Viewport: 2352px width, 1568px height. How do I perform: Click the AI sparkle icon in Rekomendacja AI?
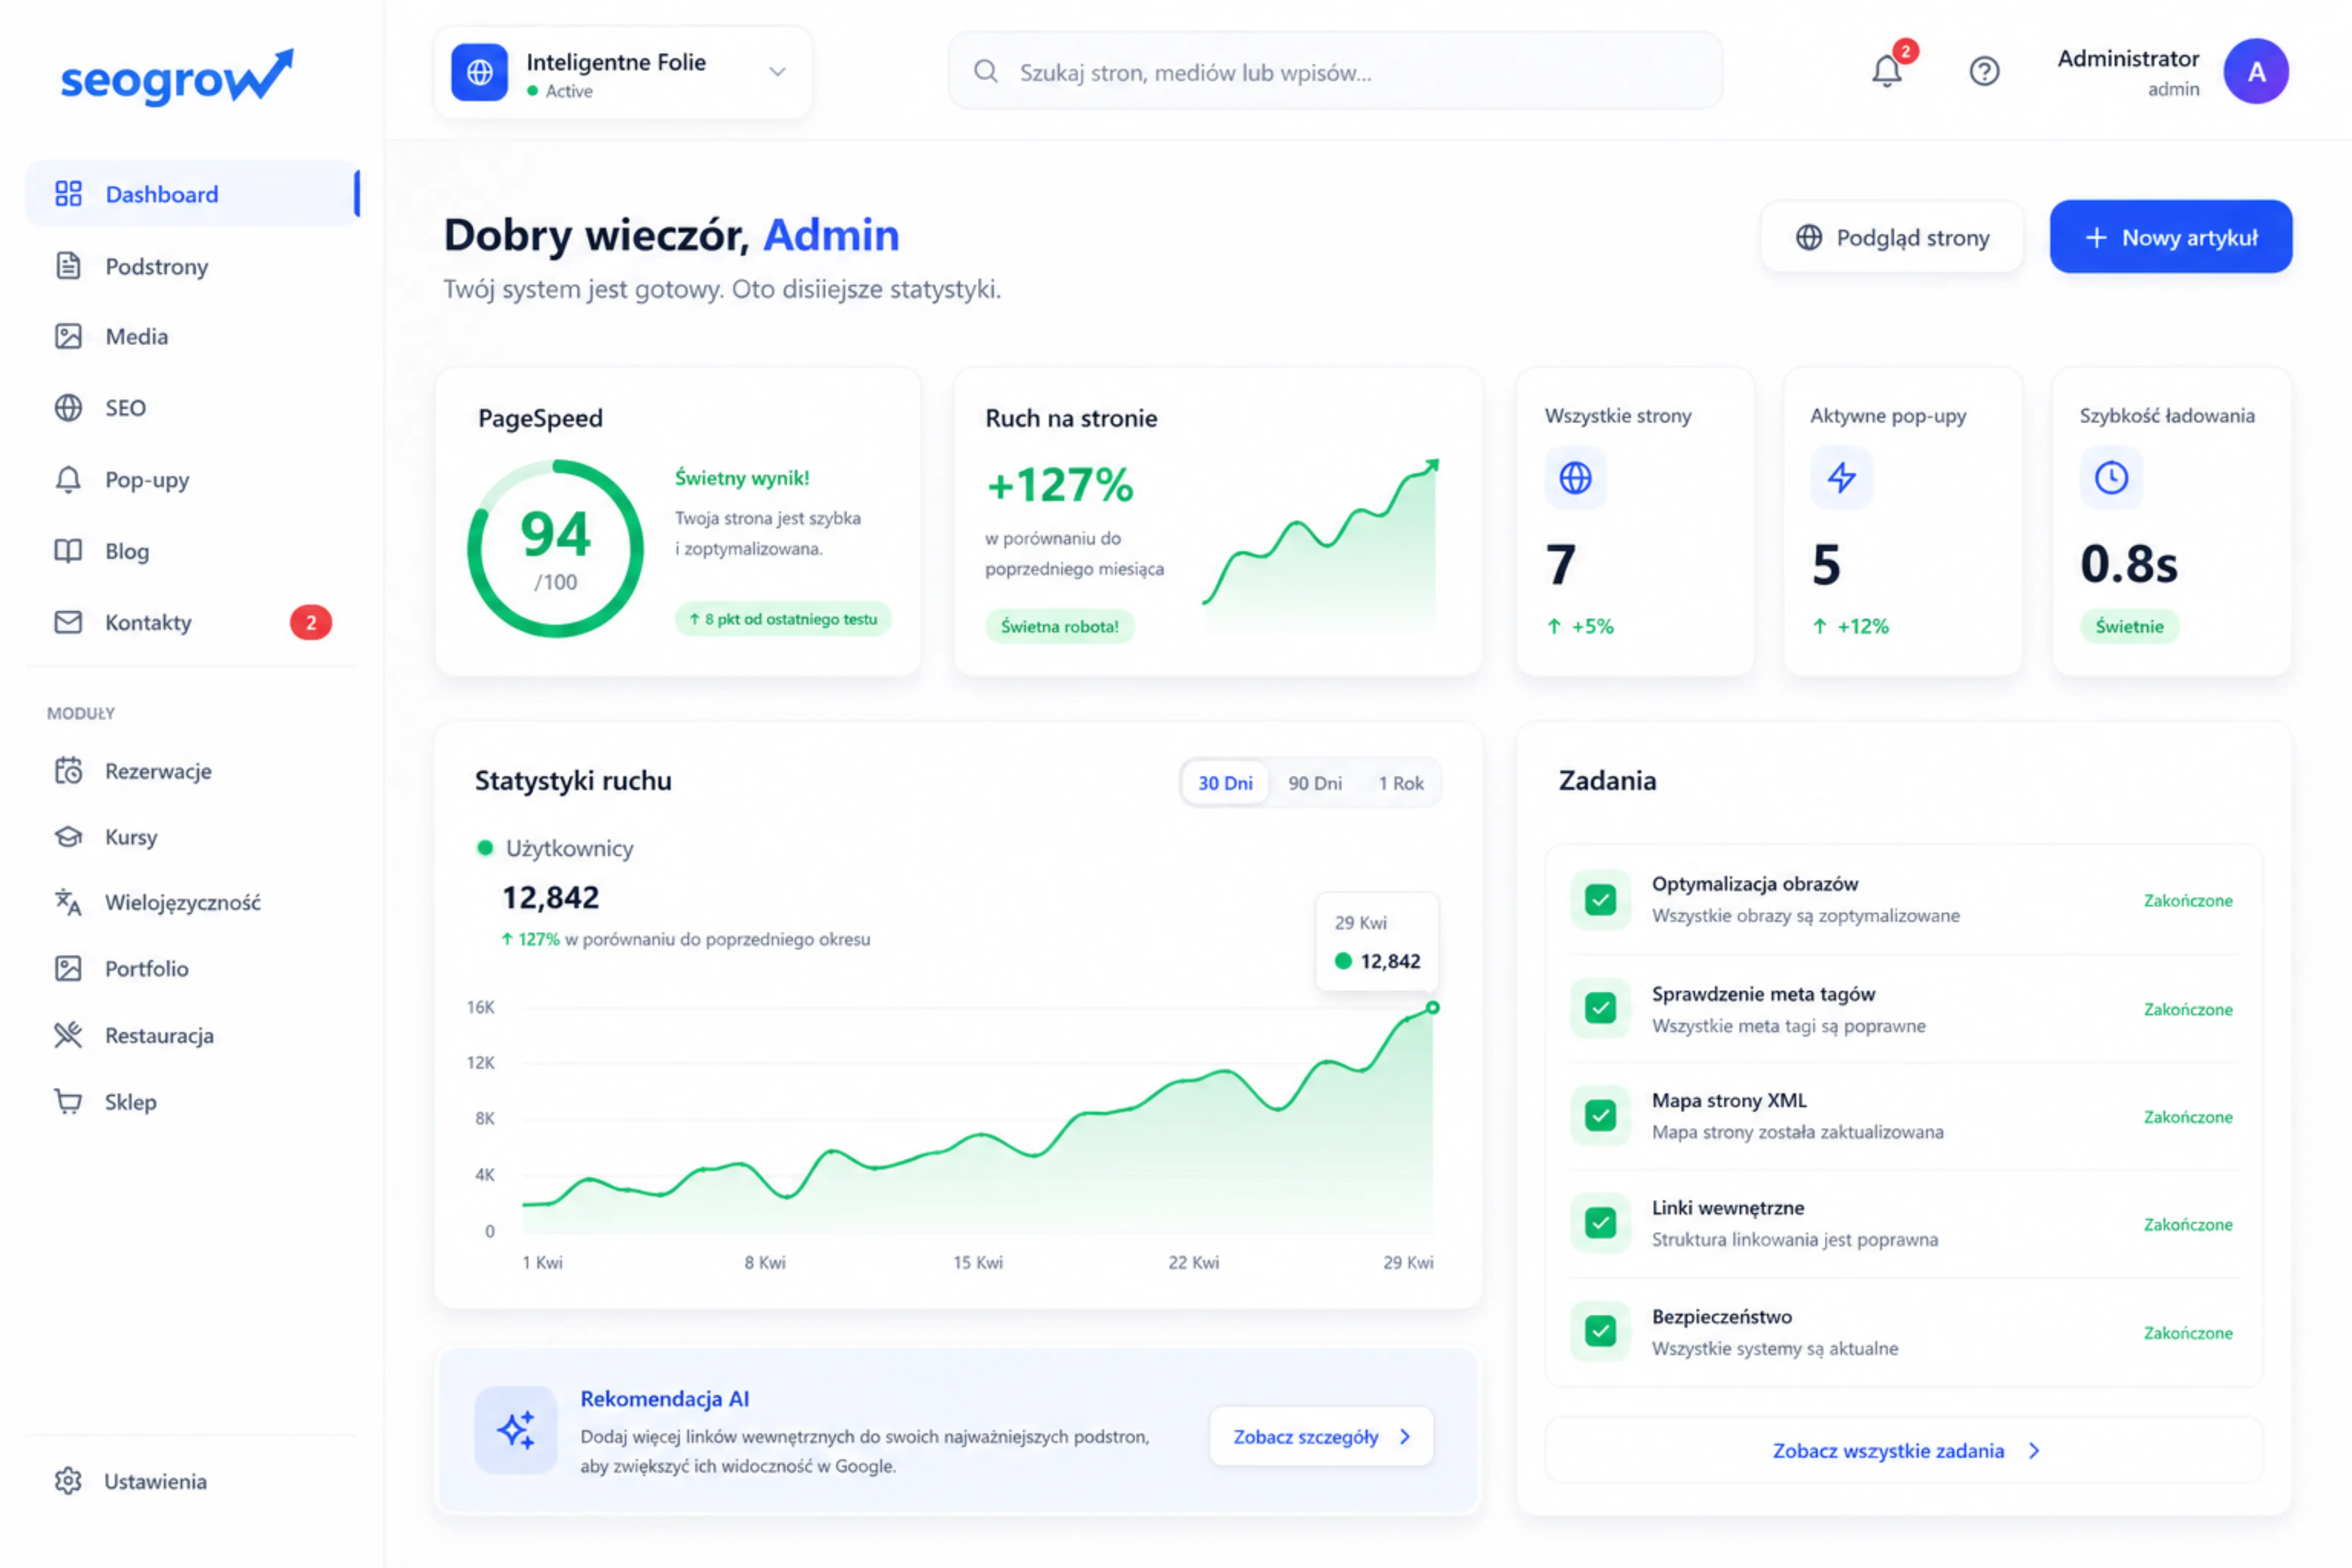(x=516, y=1430)
